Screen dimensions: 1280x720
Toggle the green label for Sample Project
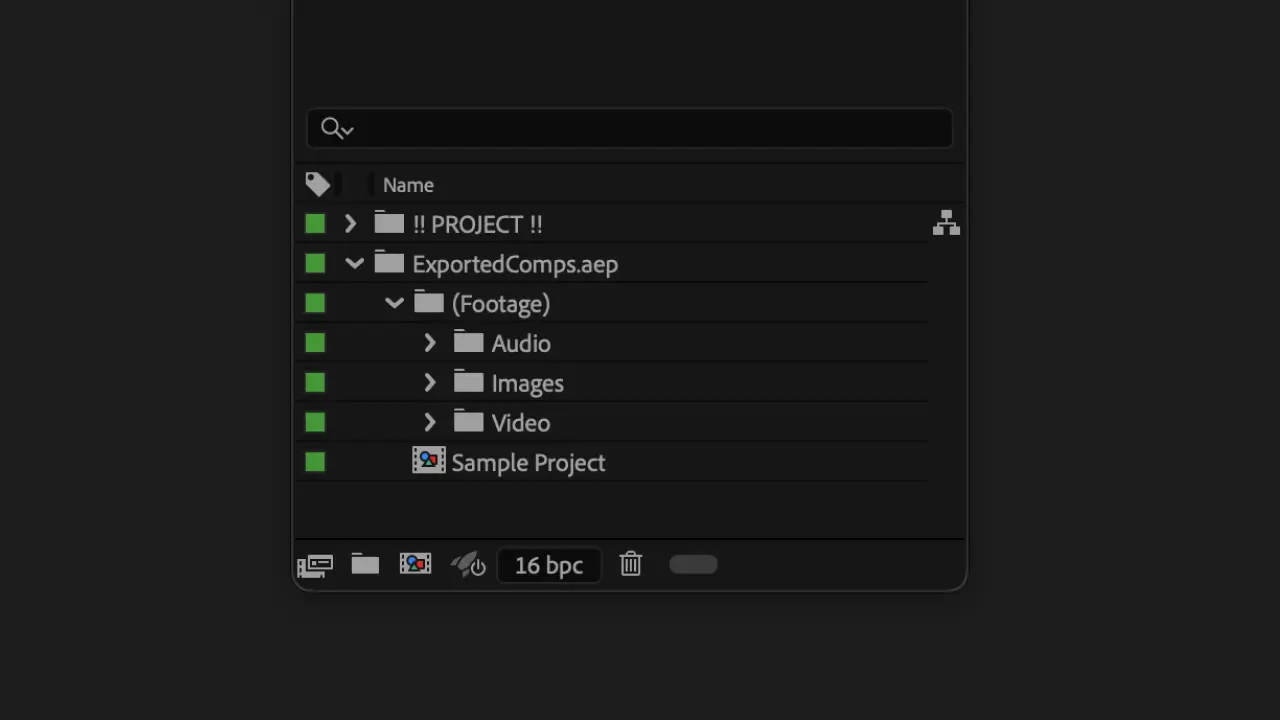pos(315,461)
